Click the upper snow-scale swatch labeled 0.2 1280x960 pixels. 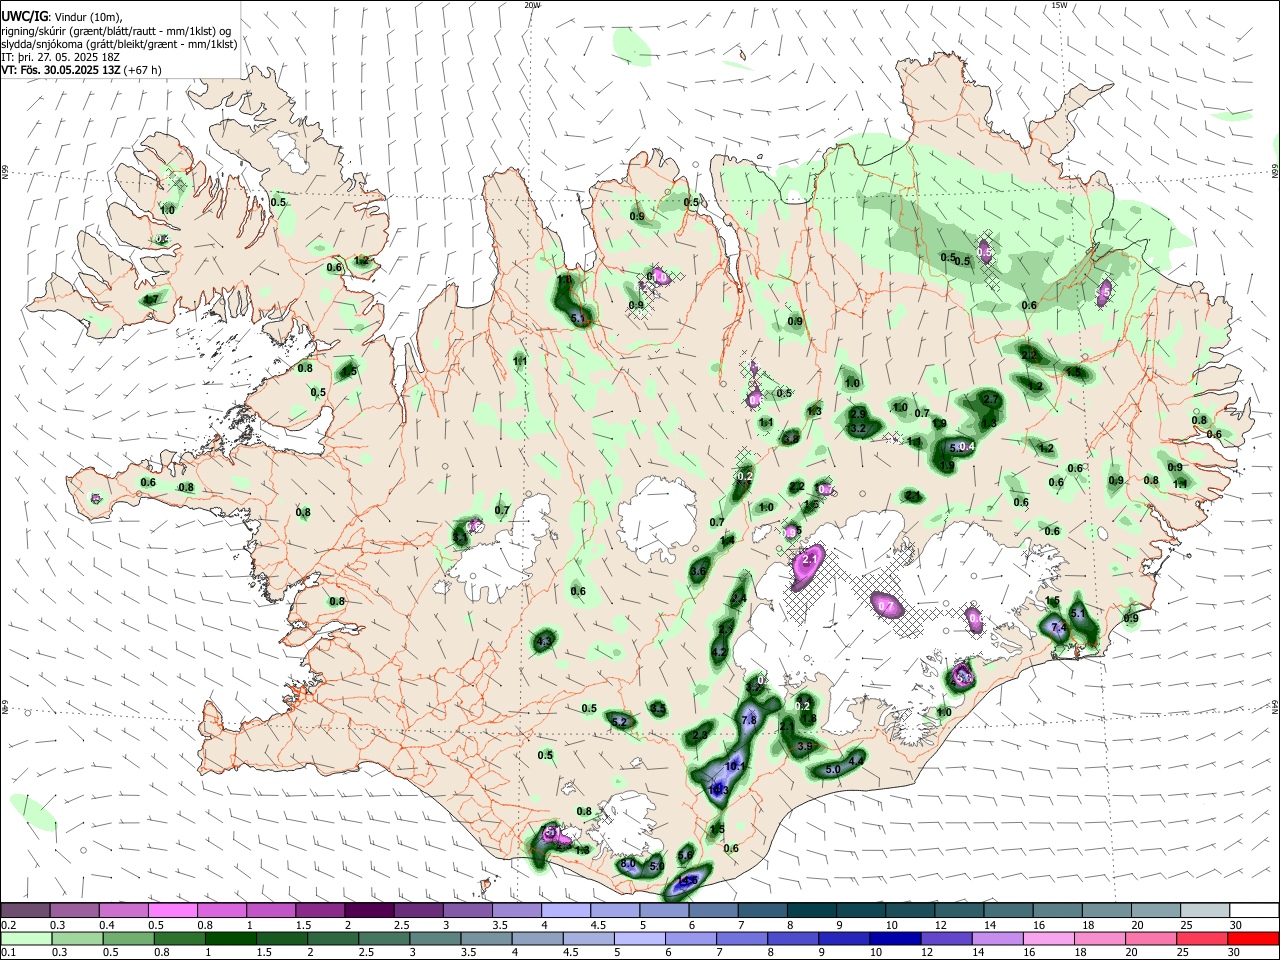pyautogui.click(x=25, y=910)
